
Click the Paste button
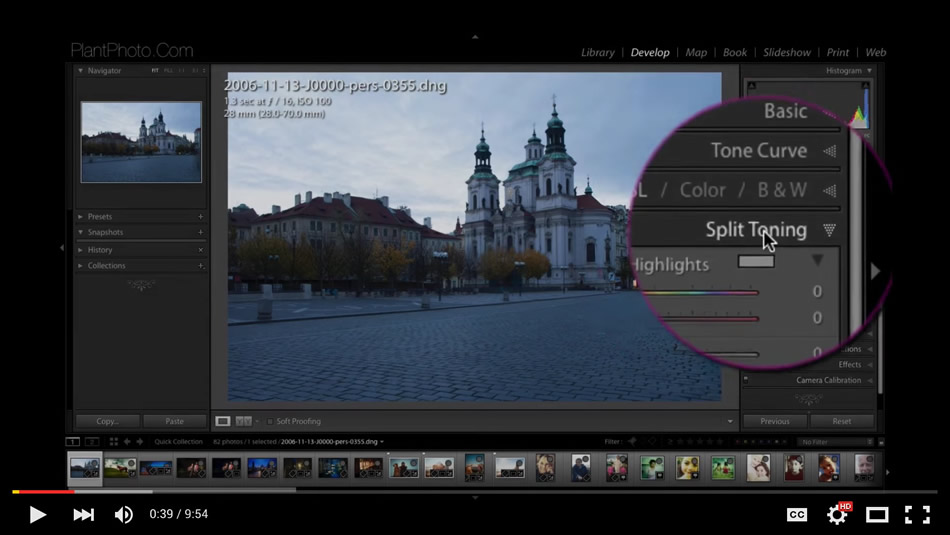click(174, 421)
